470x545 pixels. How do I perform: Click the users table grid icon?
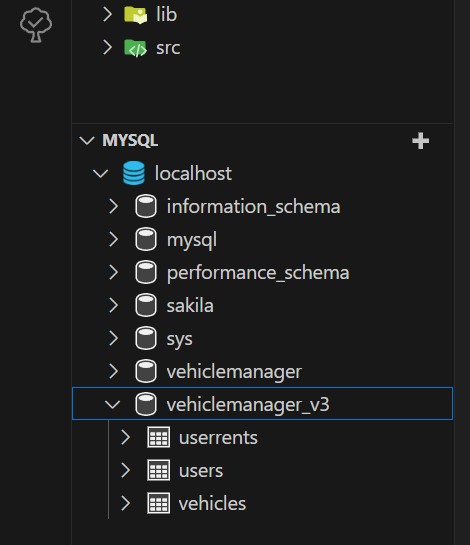coord(159,470)
